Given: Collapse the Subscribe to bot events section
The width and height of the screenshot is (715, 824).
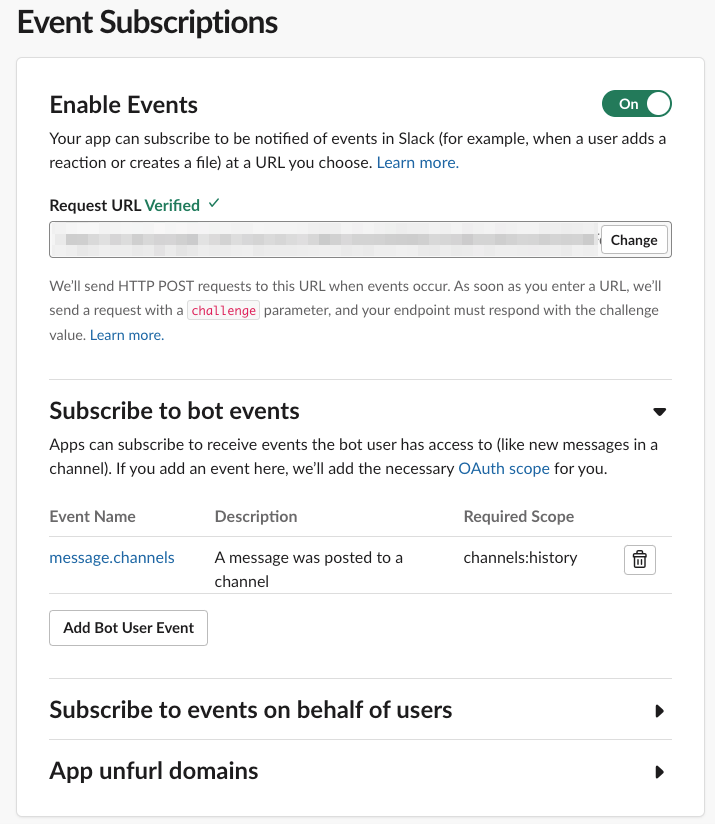Looking at the screenshot, I should pos(659,410).
